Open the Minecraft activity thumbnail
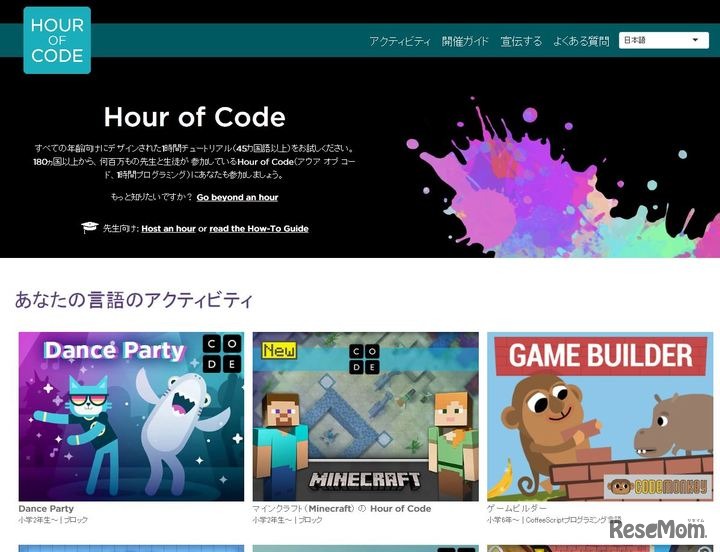The image size is (720, 552). [366, 417]
